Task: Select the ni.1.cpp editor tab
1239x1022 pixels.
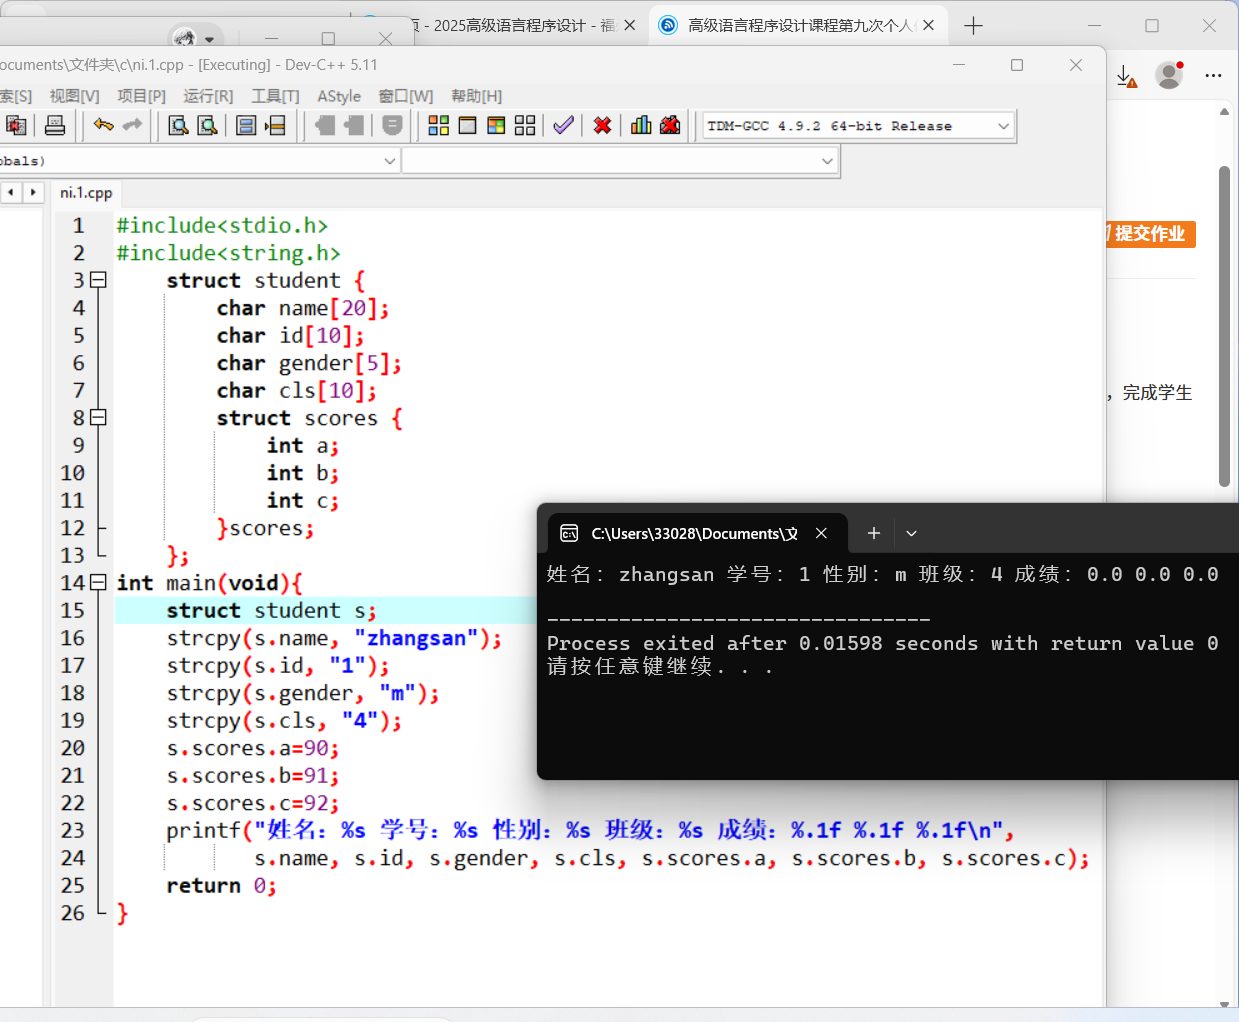Action: click(x=86, y=193)
